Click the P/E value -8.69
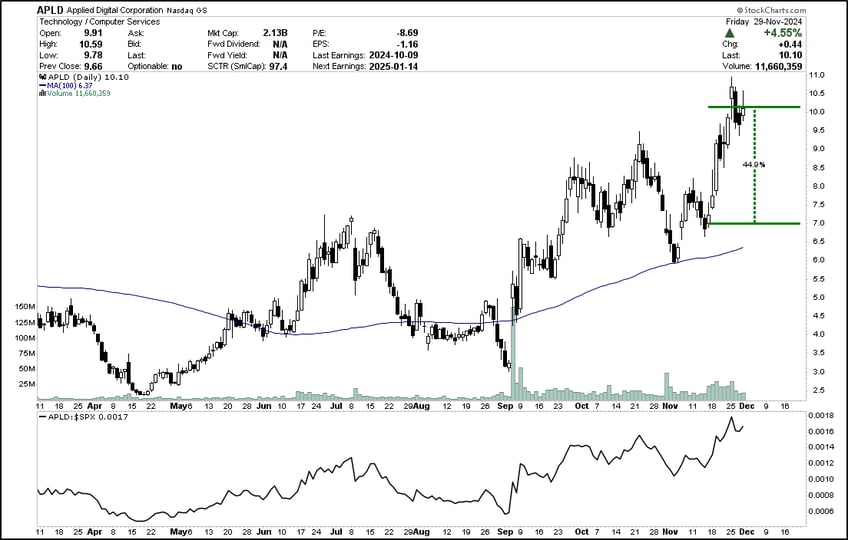 click(407, 33)
